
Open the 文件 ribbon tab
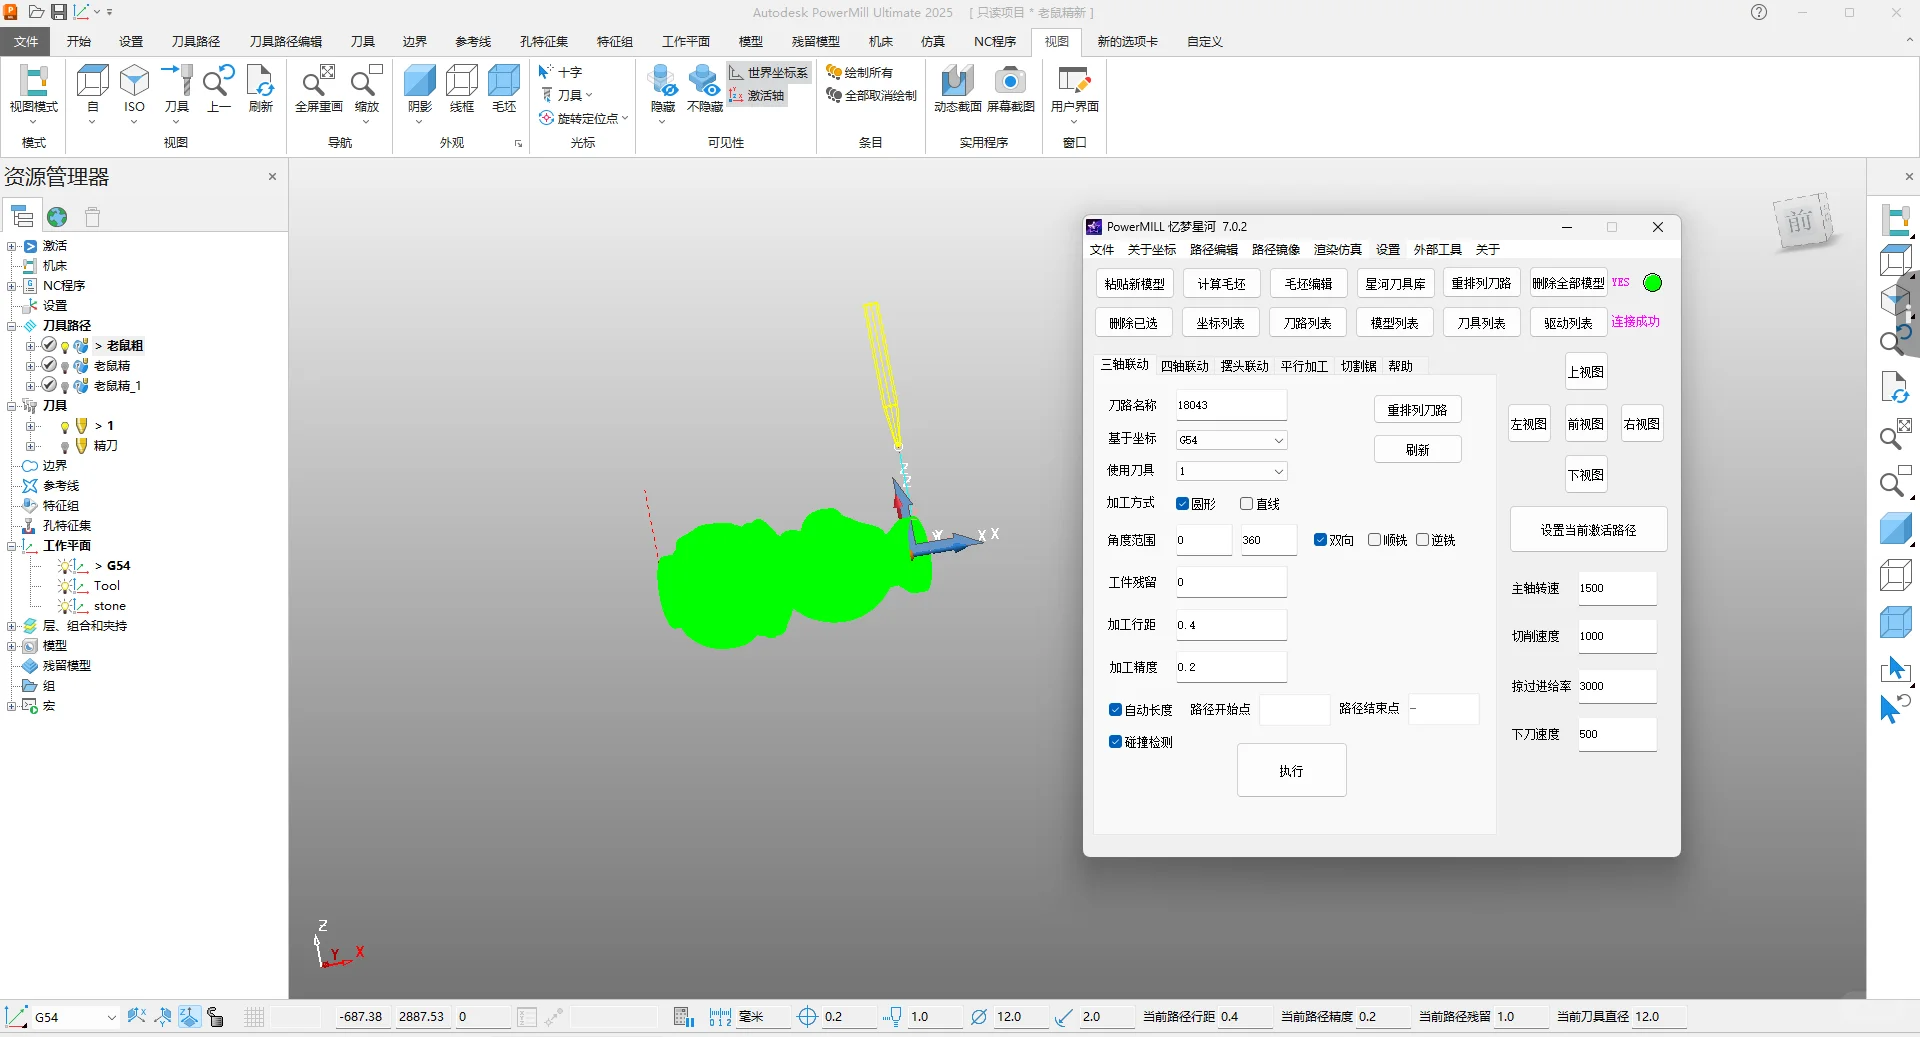[x=26, y=41]
